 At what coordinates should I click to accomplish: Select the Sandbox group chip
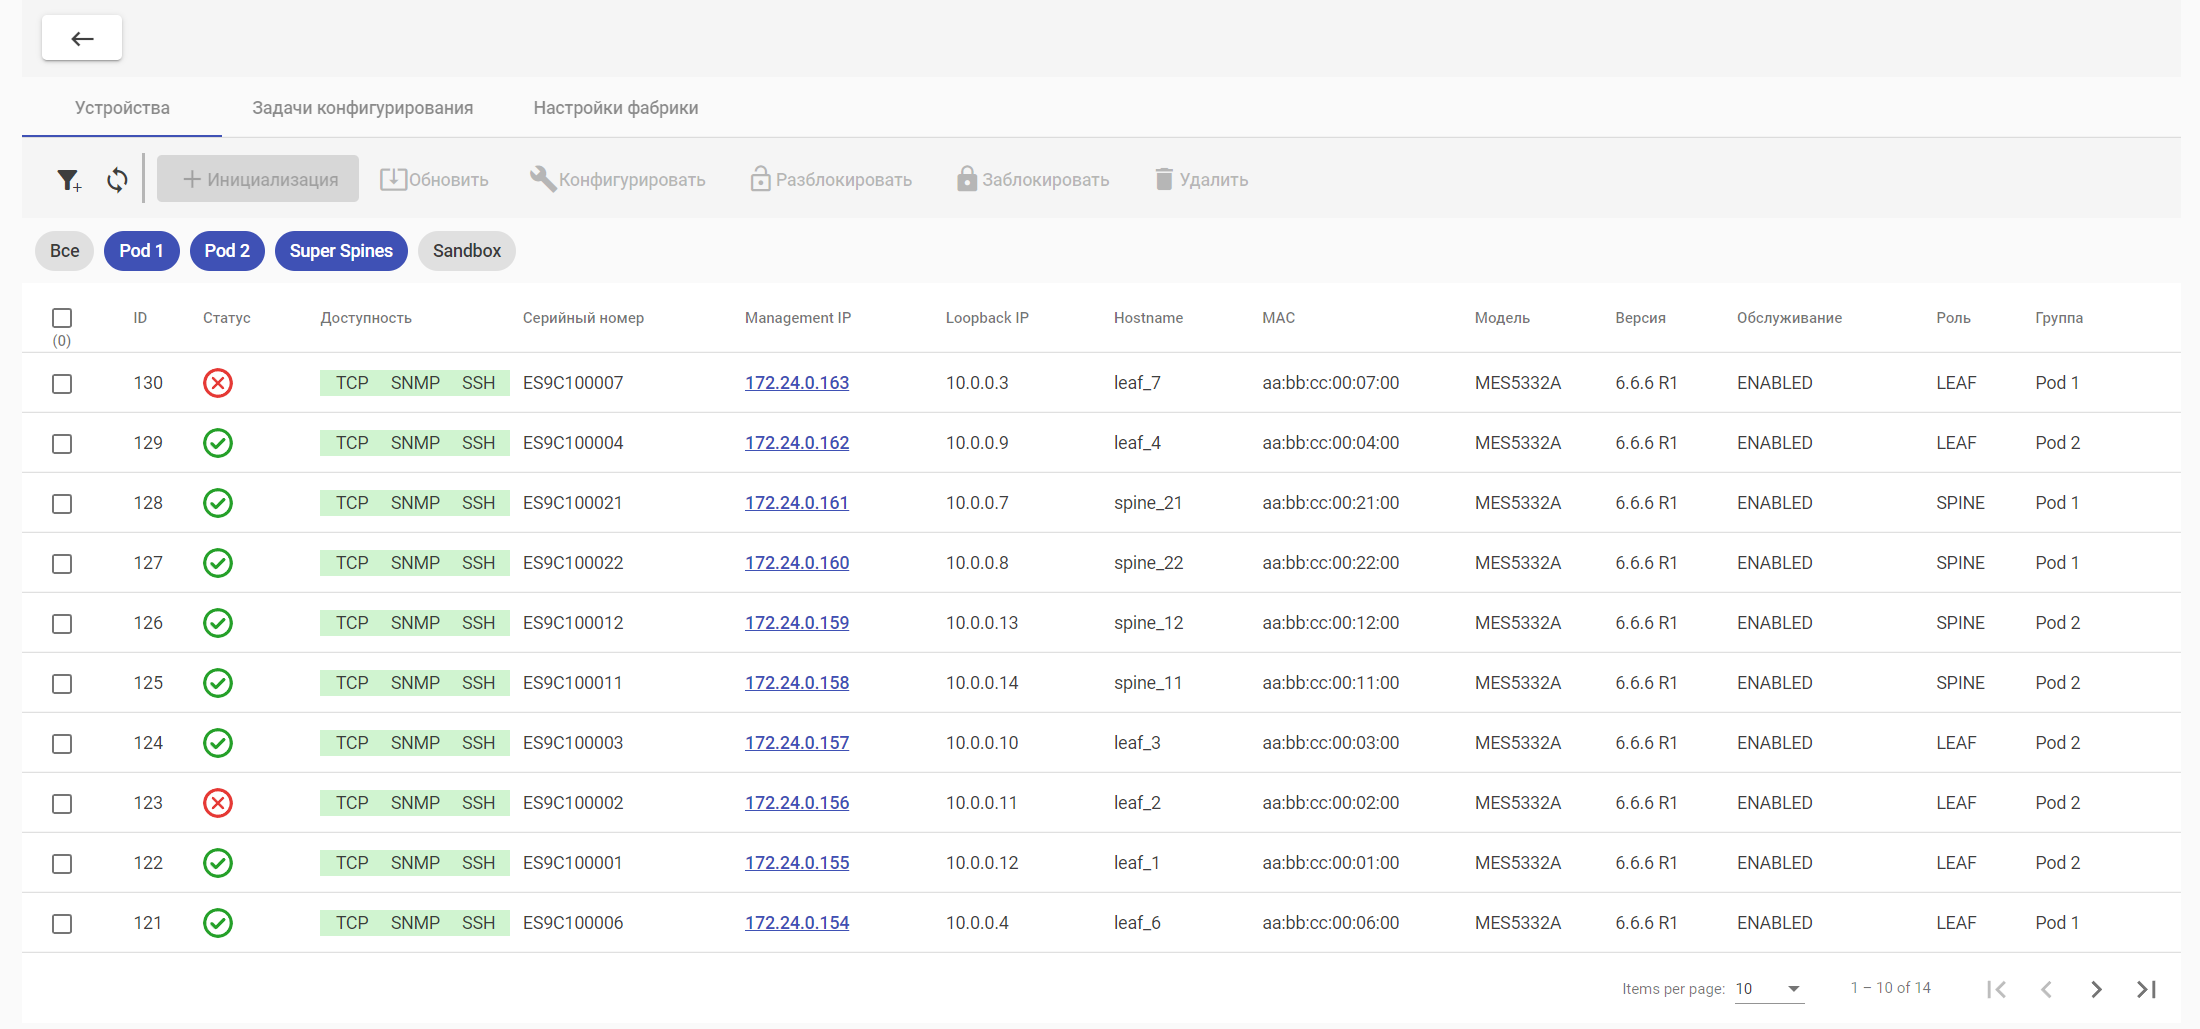[466, 251]
